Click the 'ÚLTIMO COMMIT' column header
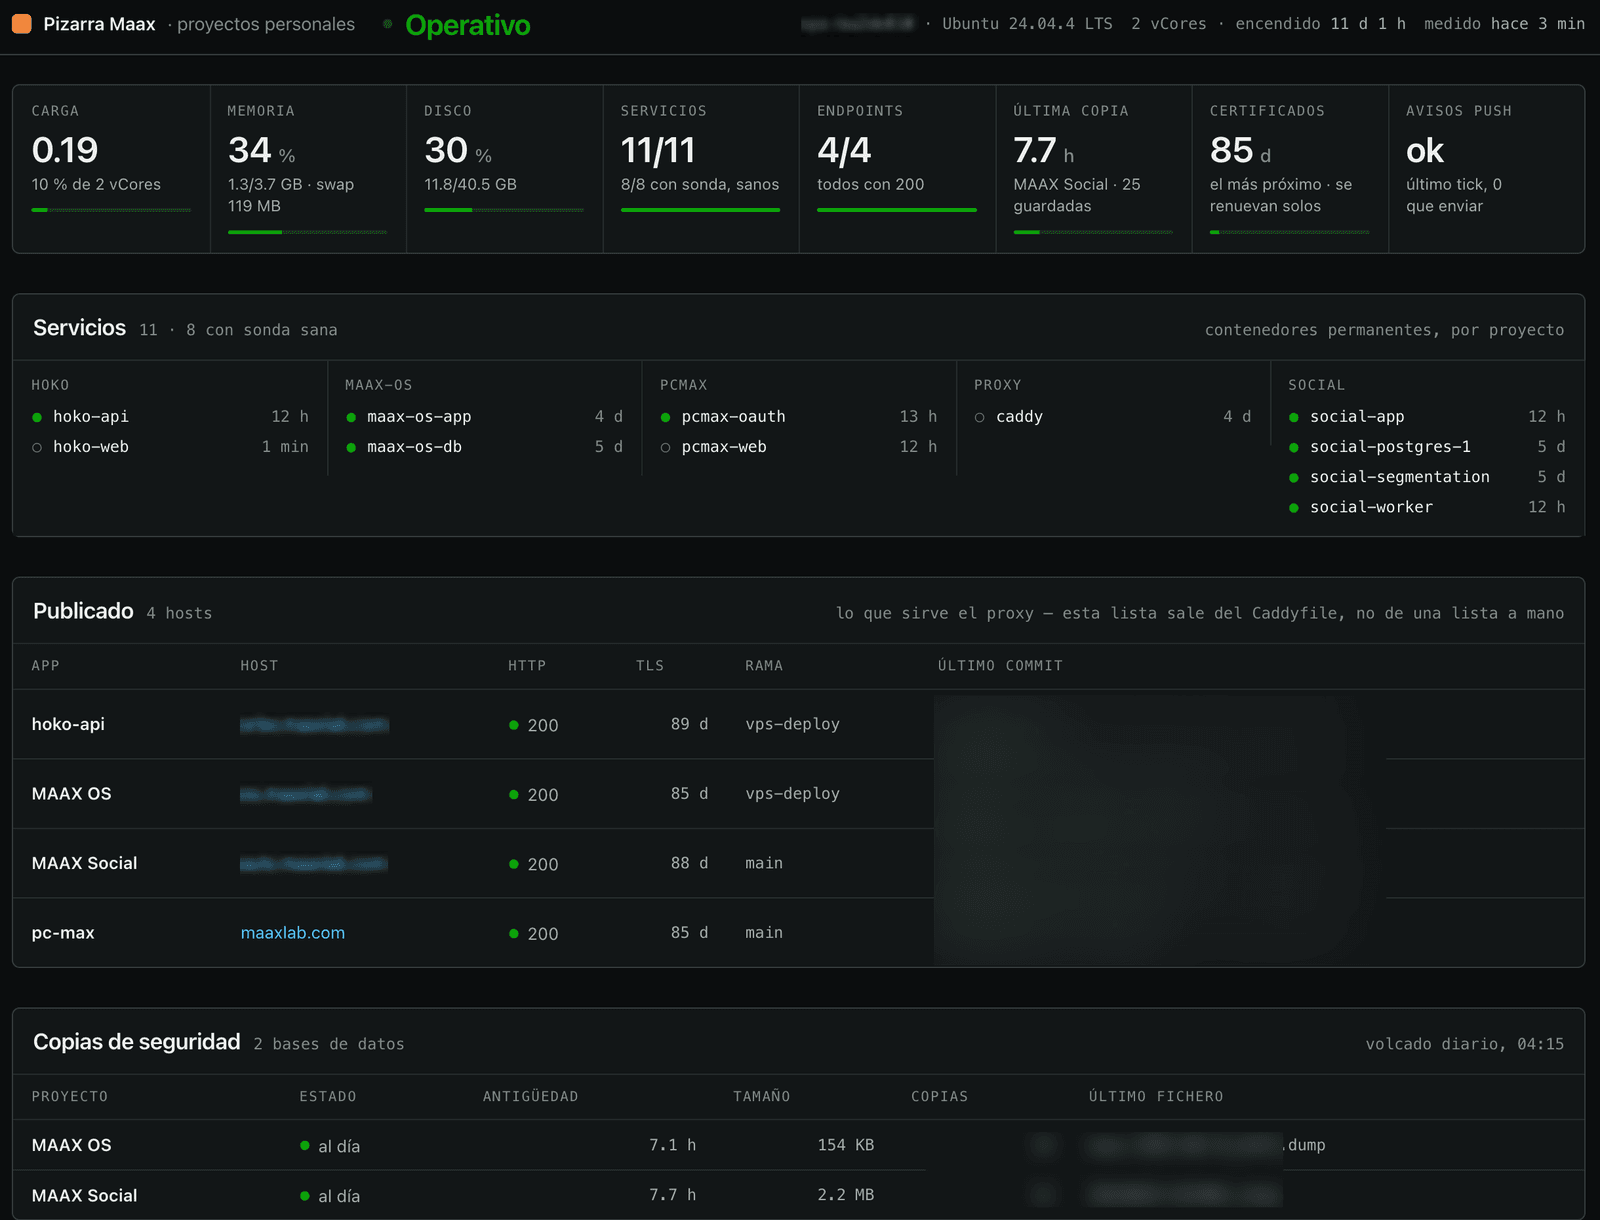1600x1220 pixels. 1000,666
